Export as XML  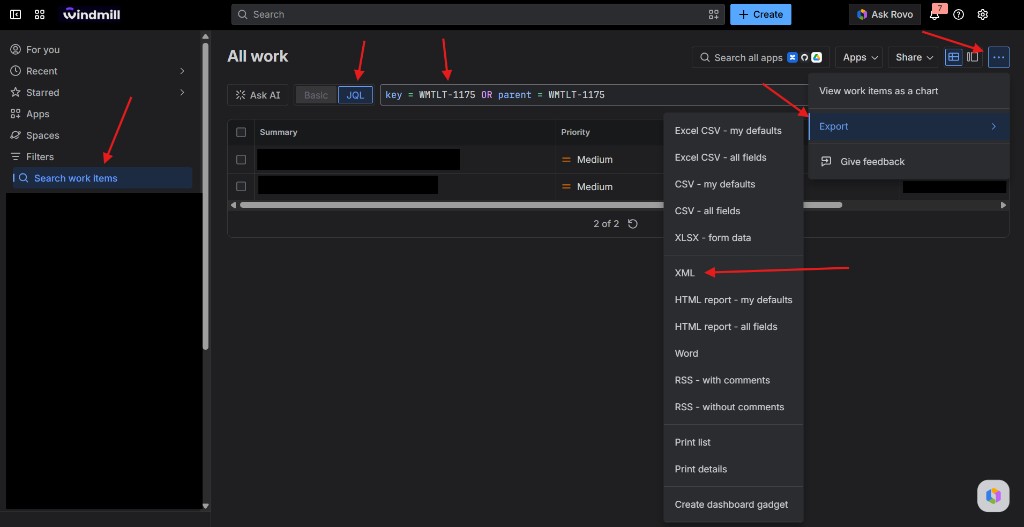point(733,273)
